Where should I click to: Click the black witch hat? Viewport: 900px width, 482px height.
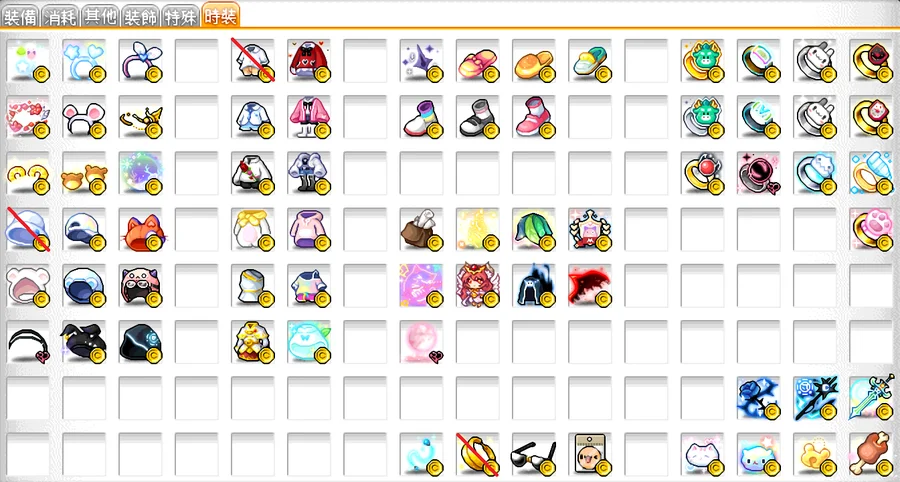(x=84, y=341)
